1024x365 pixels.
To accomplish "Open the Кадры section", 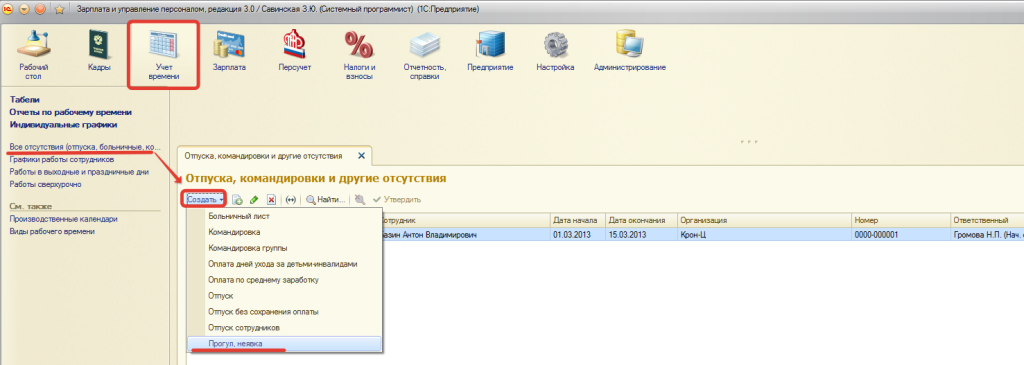I will click(x=99, y=52).
